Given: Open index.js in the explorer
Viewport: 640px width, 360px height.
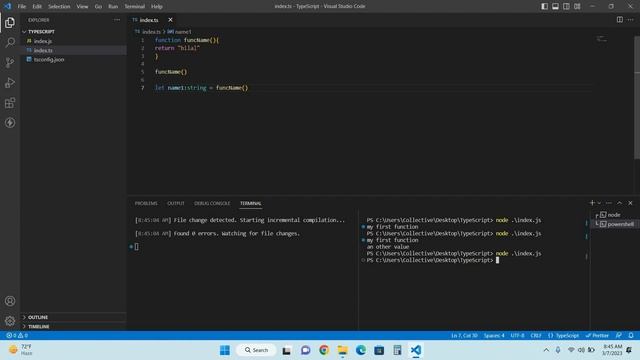Looking at the screenshot, I should [x=73, y=41].
